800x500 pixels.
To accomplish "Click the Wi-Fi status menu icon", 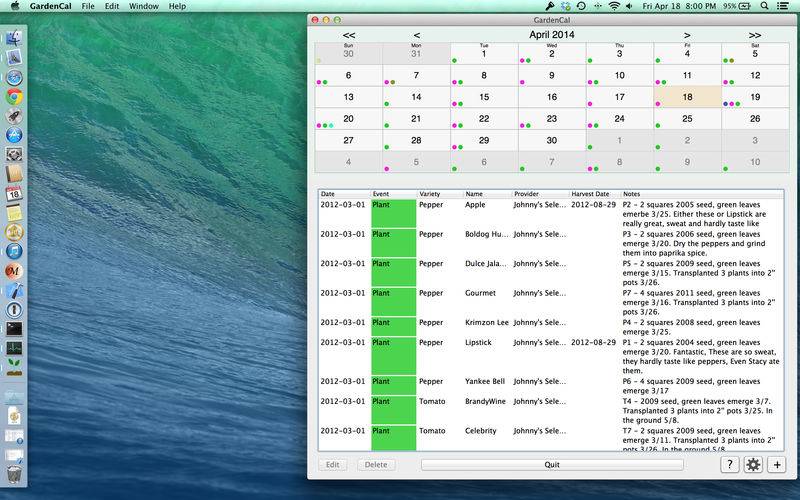I will [x=614, y=6].
